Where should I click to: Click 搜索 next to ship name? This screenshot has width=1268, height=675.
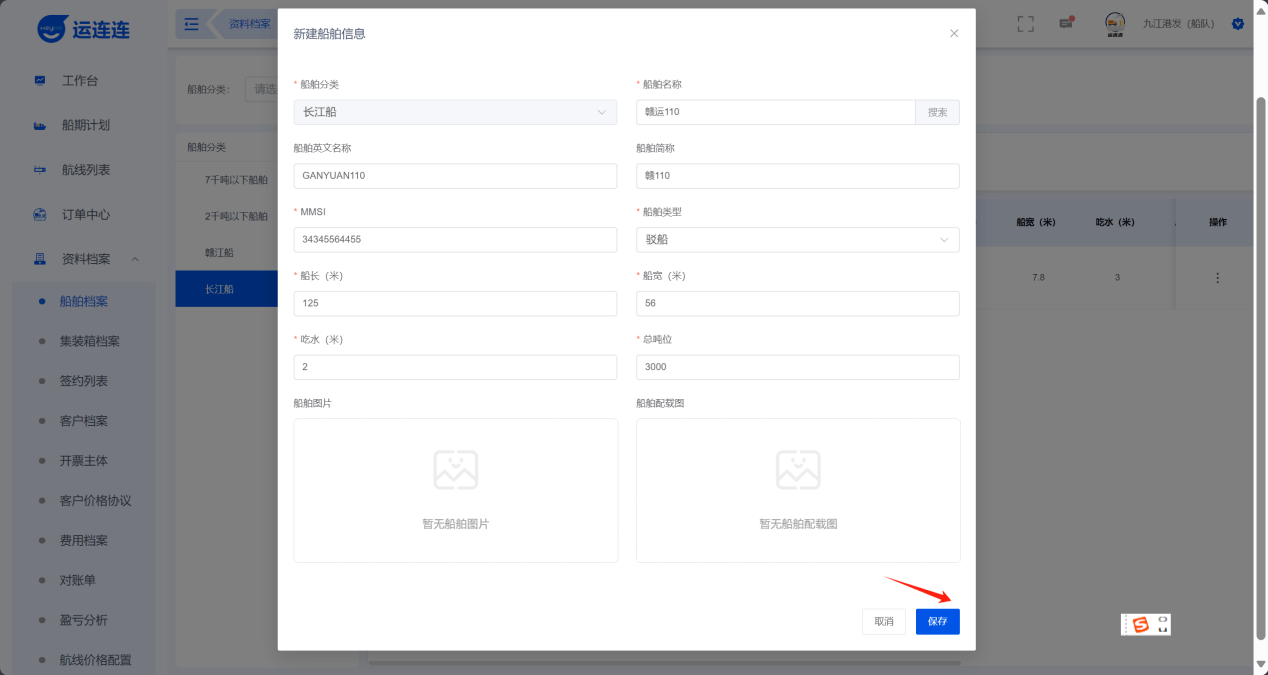click(937, 112)
